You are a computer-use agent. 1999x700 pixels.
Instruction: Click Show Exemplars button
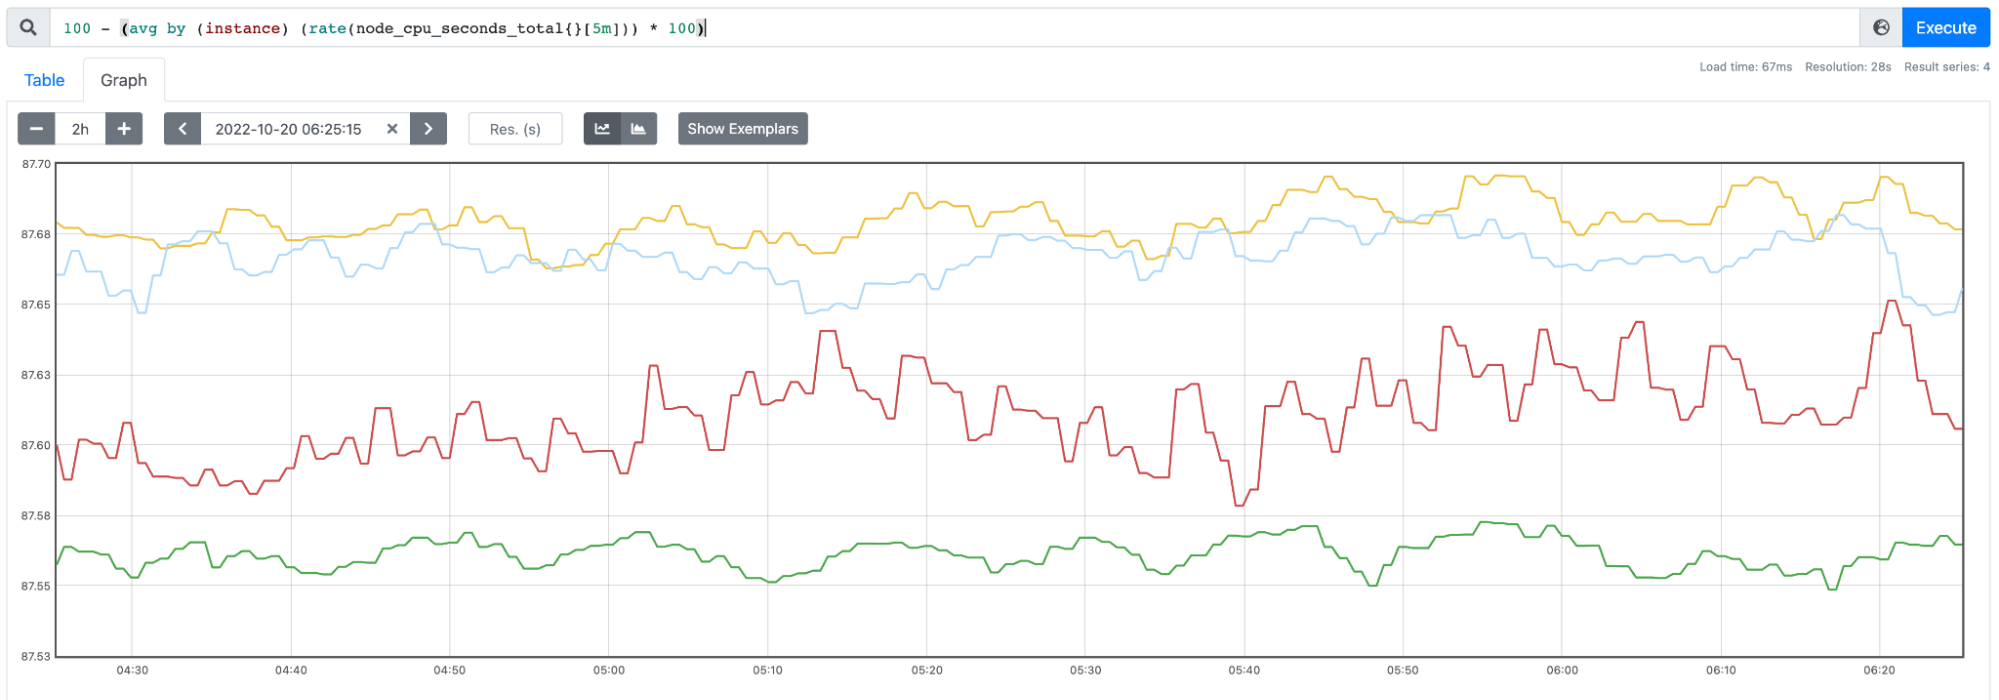(743, 129)
